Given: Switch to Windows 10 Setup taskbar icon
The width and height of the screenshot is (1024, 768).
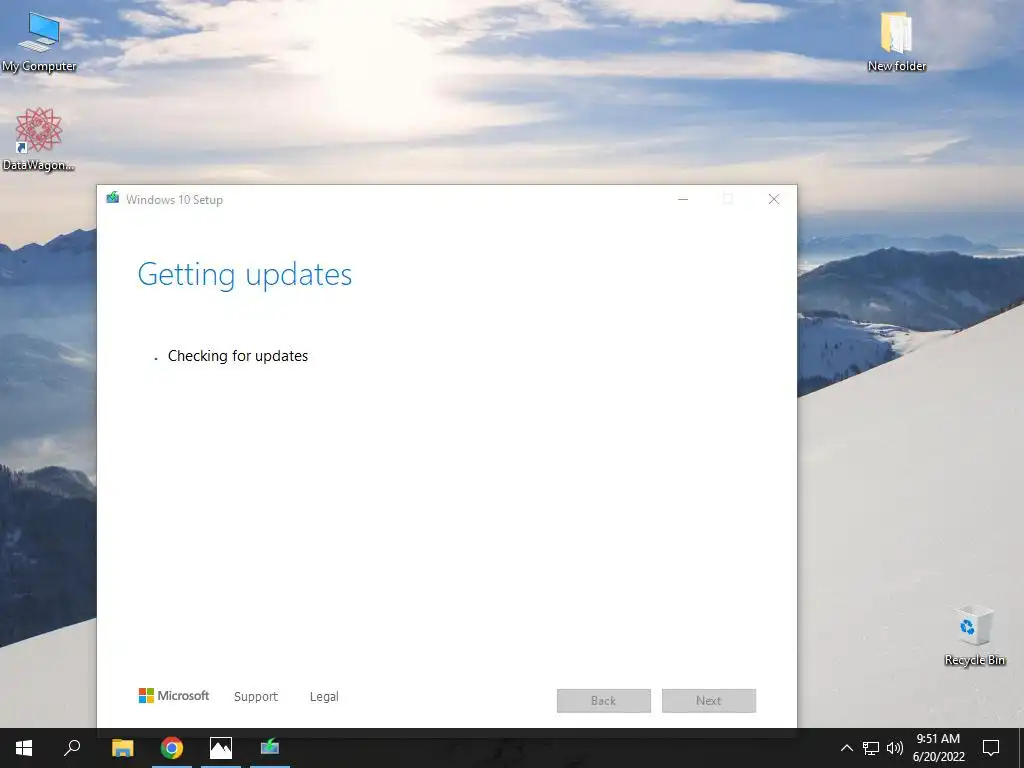Looking at the screenshot, I should click(270, 748).
